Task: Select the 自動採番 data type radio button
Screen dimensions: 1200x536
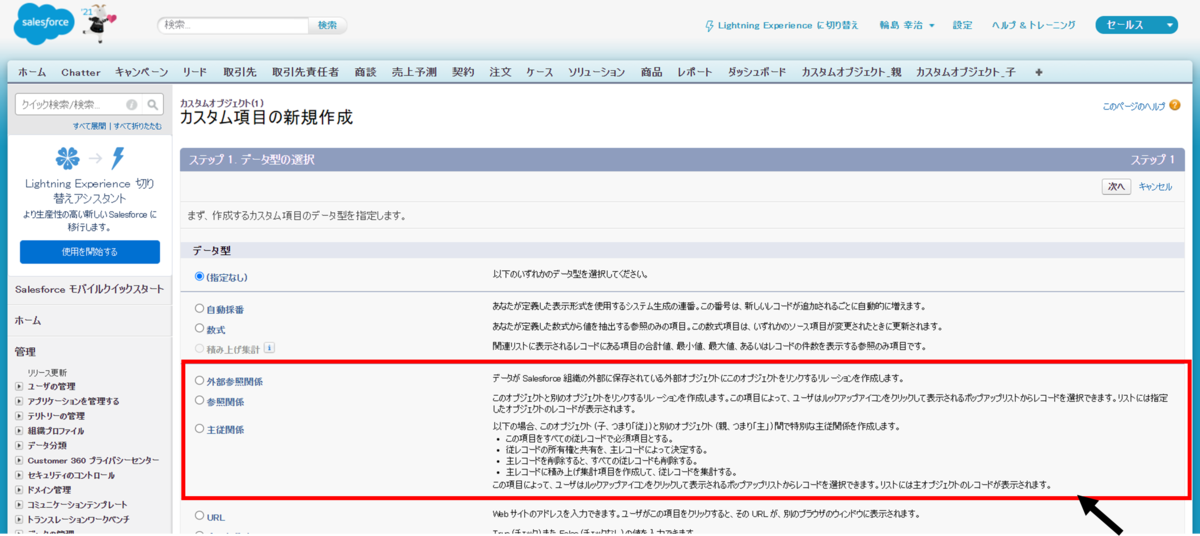Action: point(199,309)
